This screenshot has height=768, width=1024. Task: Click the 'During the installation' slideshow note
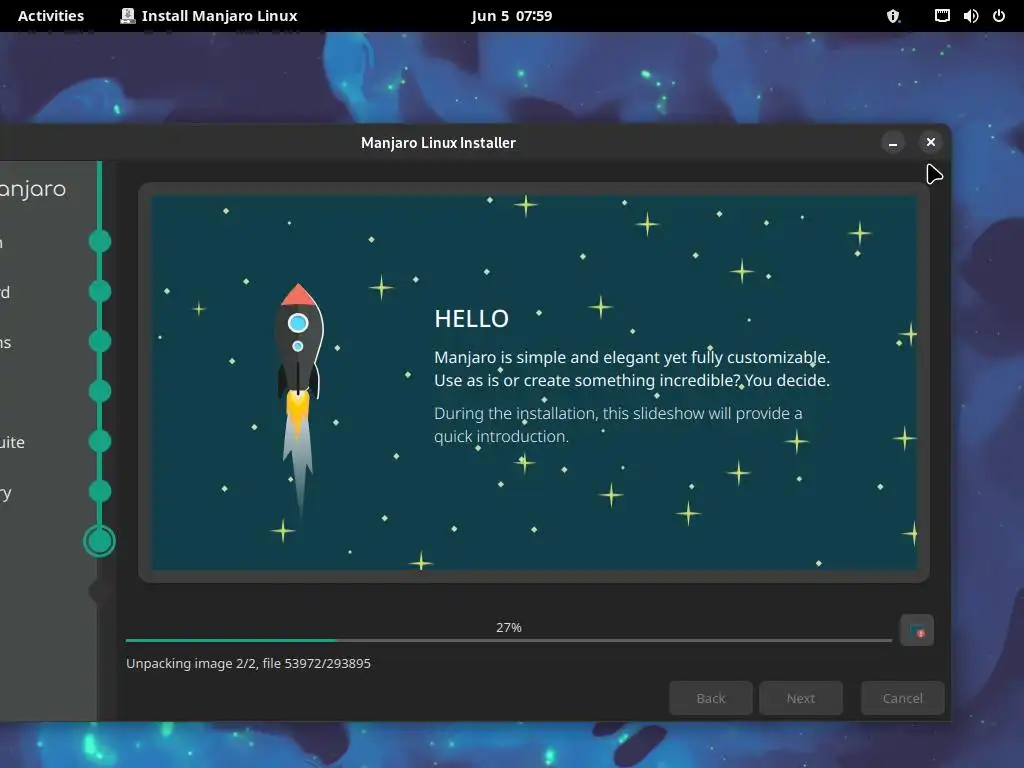(x=618, y=424)
